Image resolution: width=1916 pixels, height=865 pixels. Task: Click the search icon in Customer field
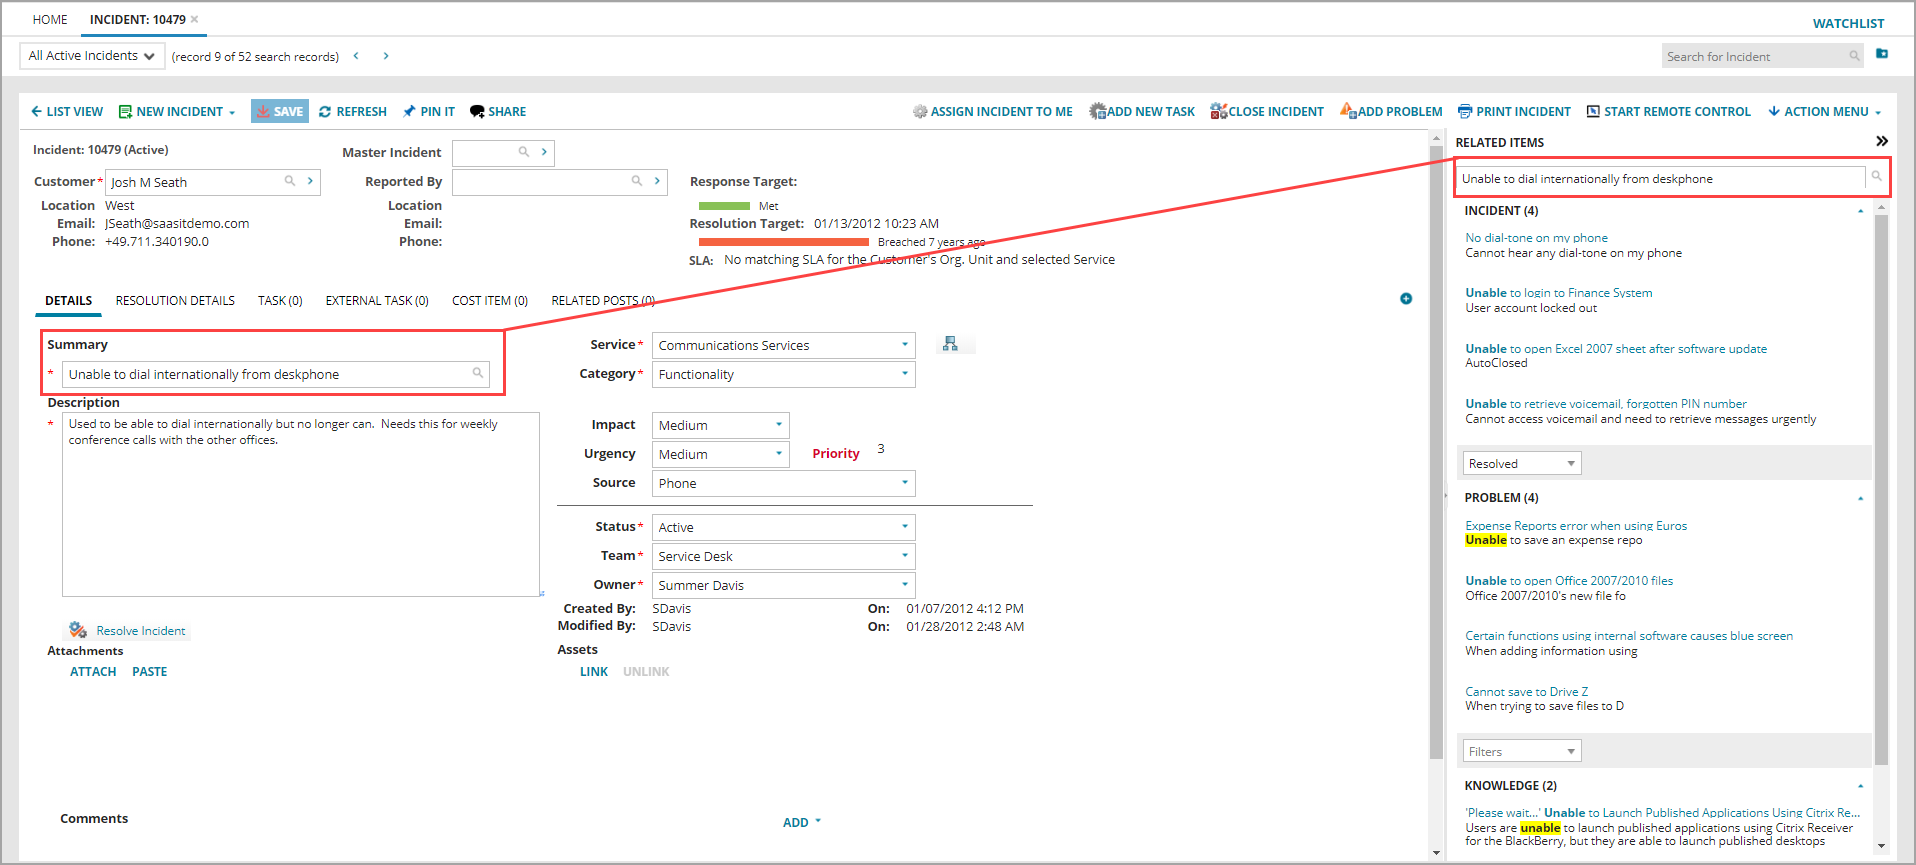pos(290,181)
